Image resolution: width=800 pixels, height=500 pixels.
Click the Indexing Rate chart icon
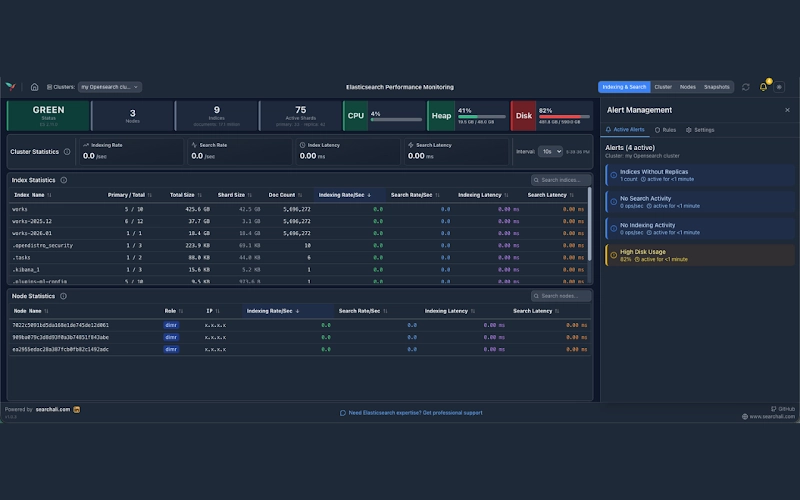click(86, 145)
